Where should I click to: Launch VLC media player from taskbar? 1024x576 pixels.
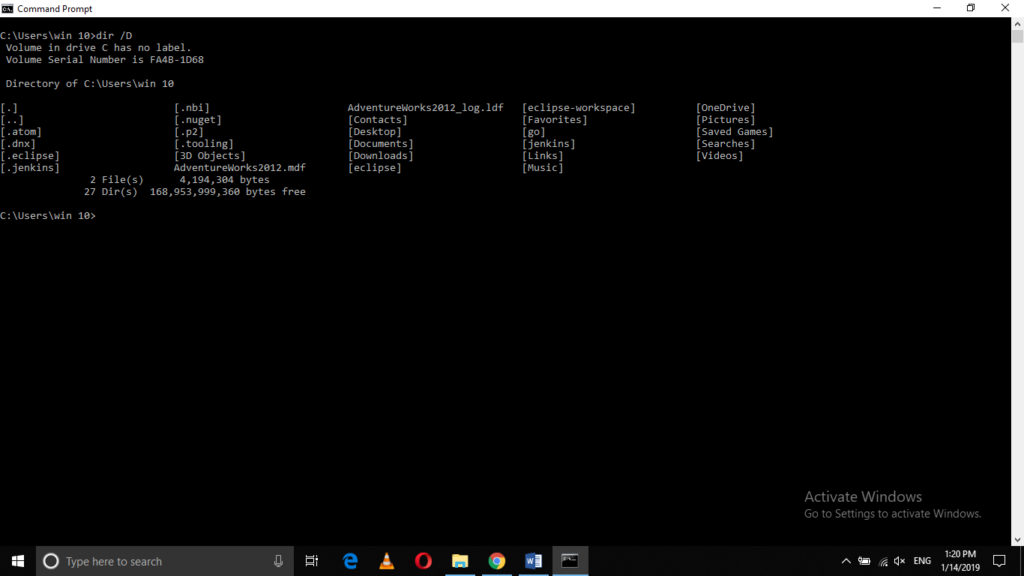point(386,561)
